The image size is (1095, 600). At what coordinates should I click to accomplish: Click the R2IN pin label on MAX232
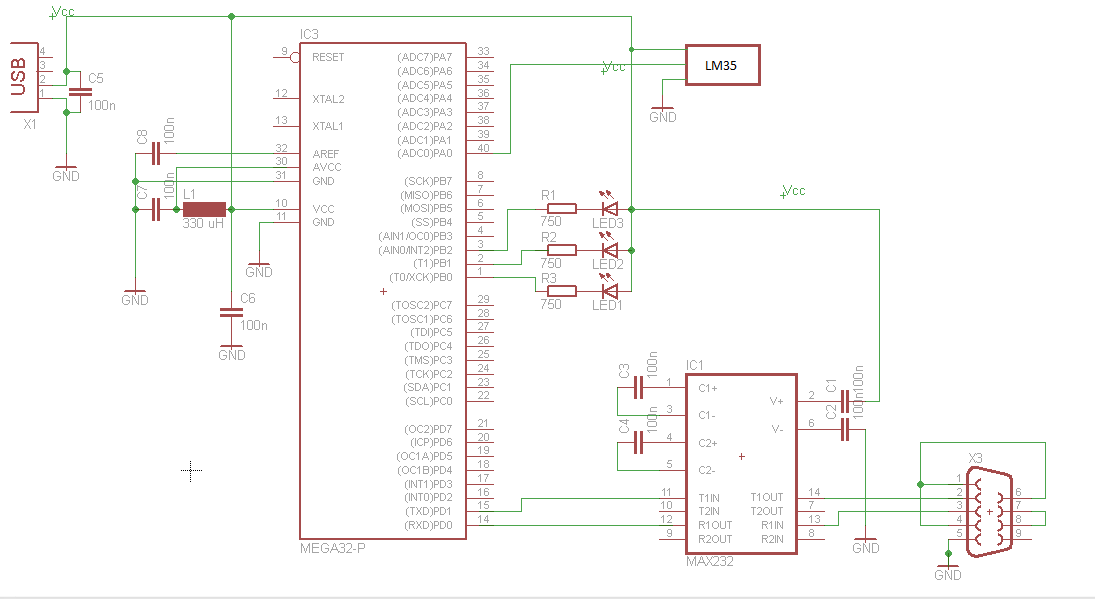(772, 539)
